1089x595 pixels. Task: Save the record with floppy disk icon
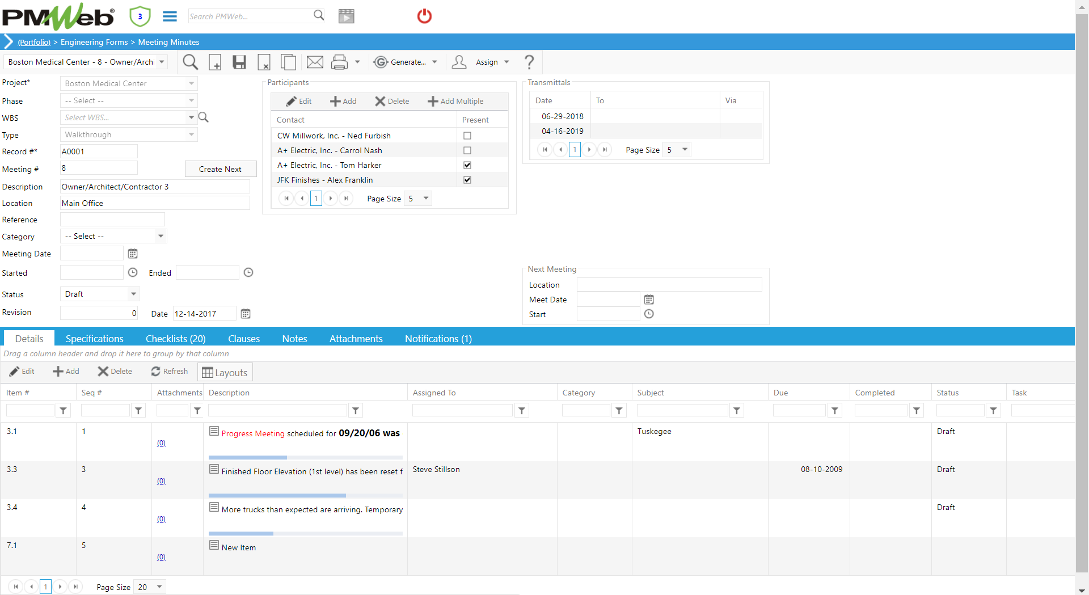point(240,62)
